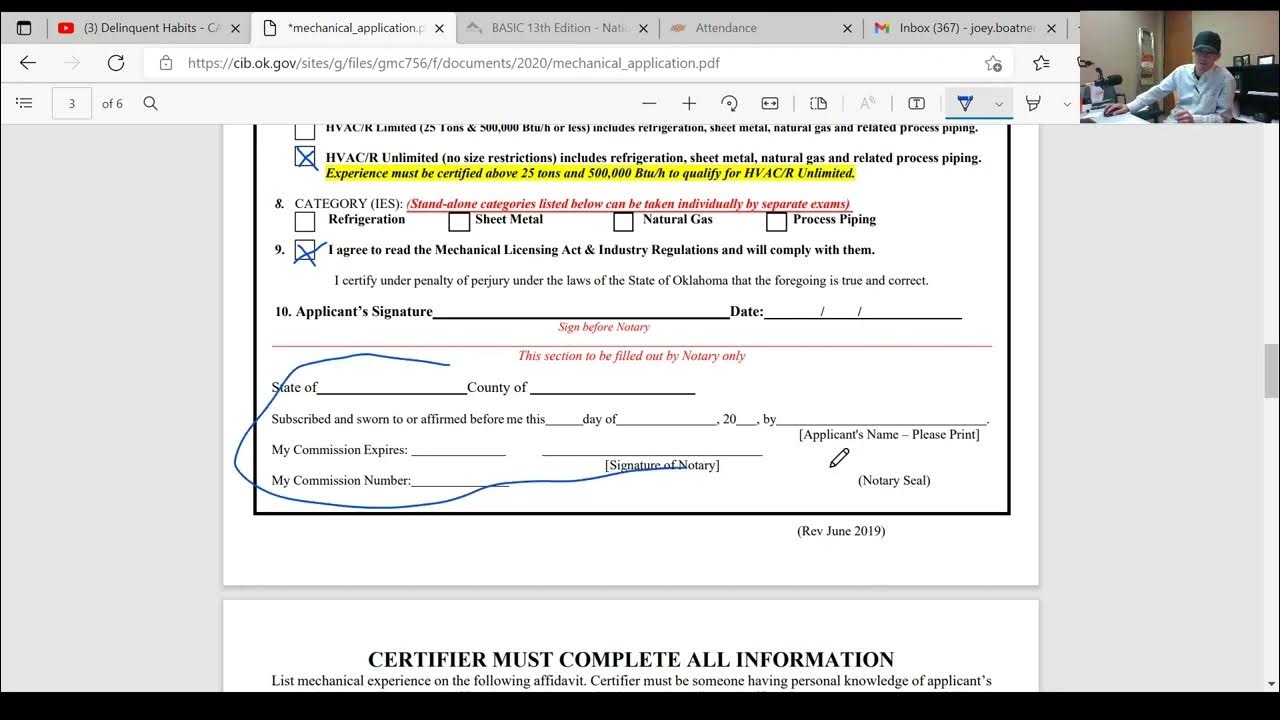
Task: Switch the page view layout icon
Action: pyautogui.click(x=818, y=103)
